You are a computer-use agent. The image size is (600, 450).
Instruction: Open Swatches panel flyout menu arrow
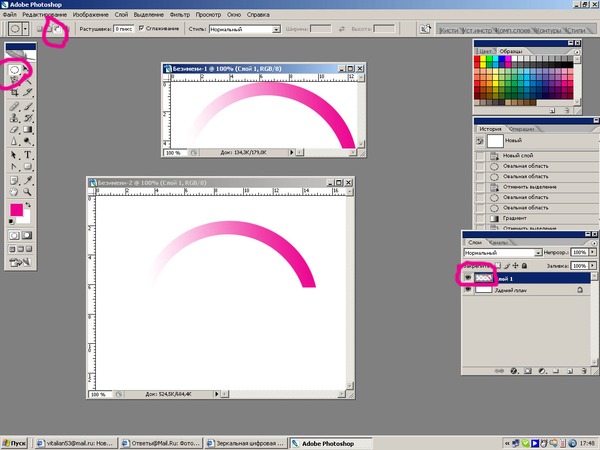tap(577, 52)
